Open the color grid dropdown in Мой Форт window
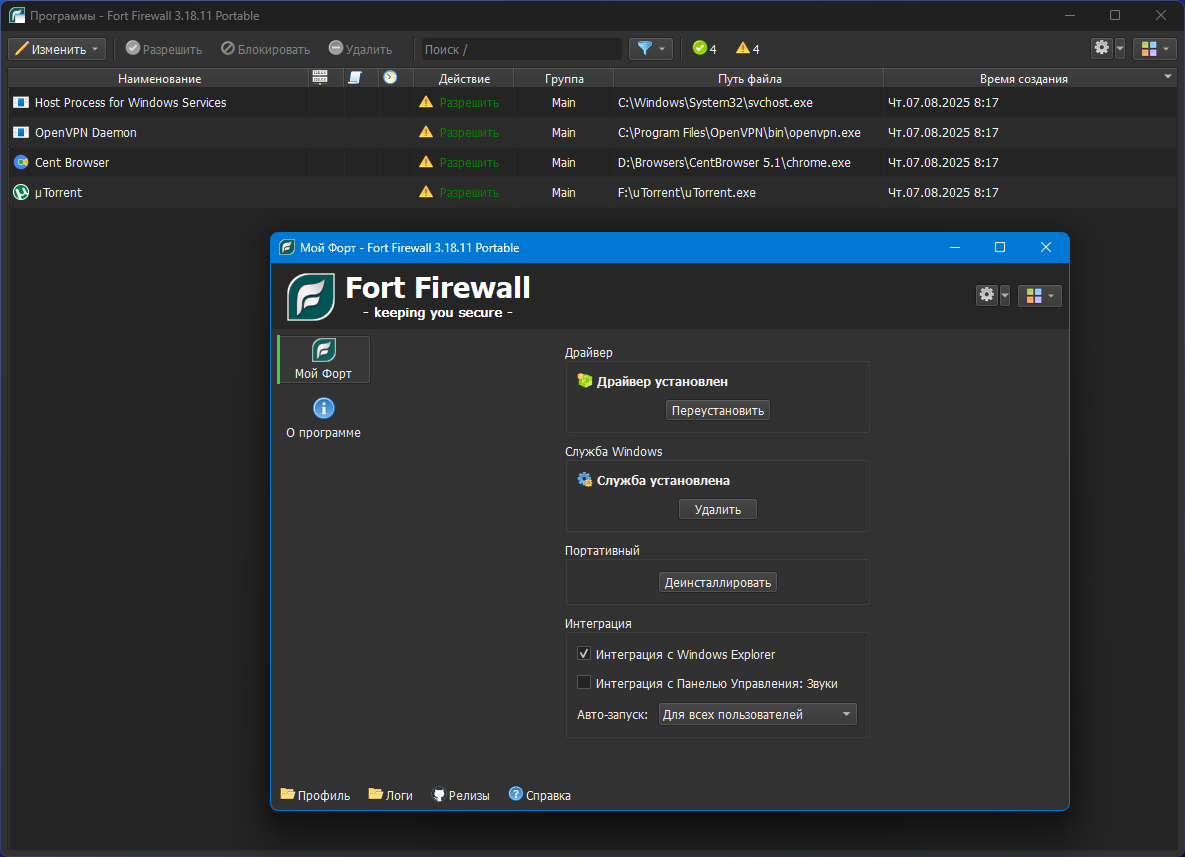The image size is (1185, 857). 1040,295
